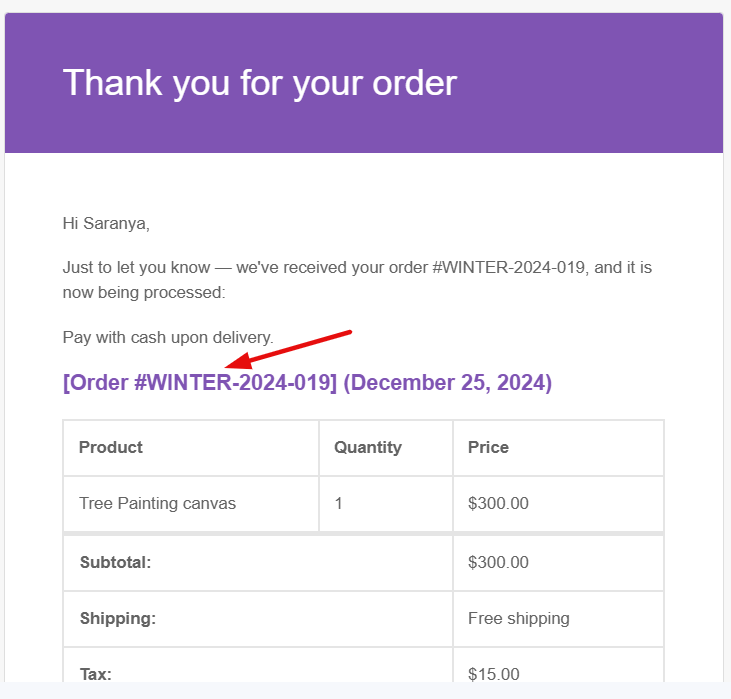731x699 pixels.
Task: Click the "Quantity" column header
Action: 367,447
